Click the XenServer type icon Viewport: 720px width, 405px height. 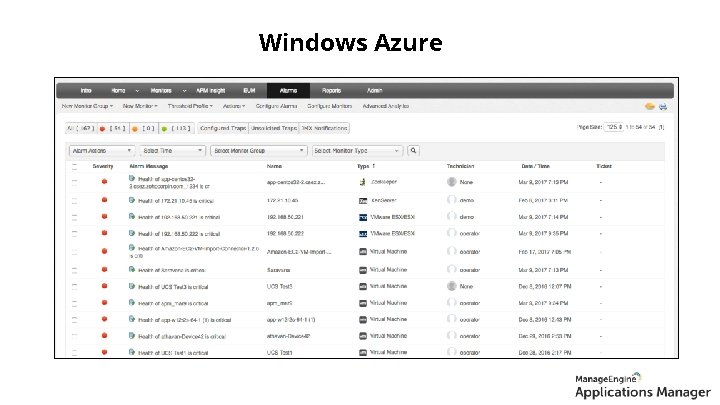pos(363,201)
